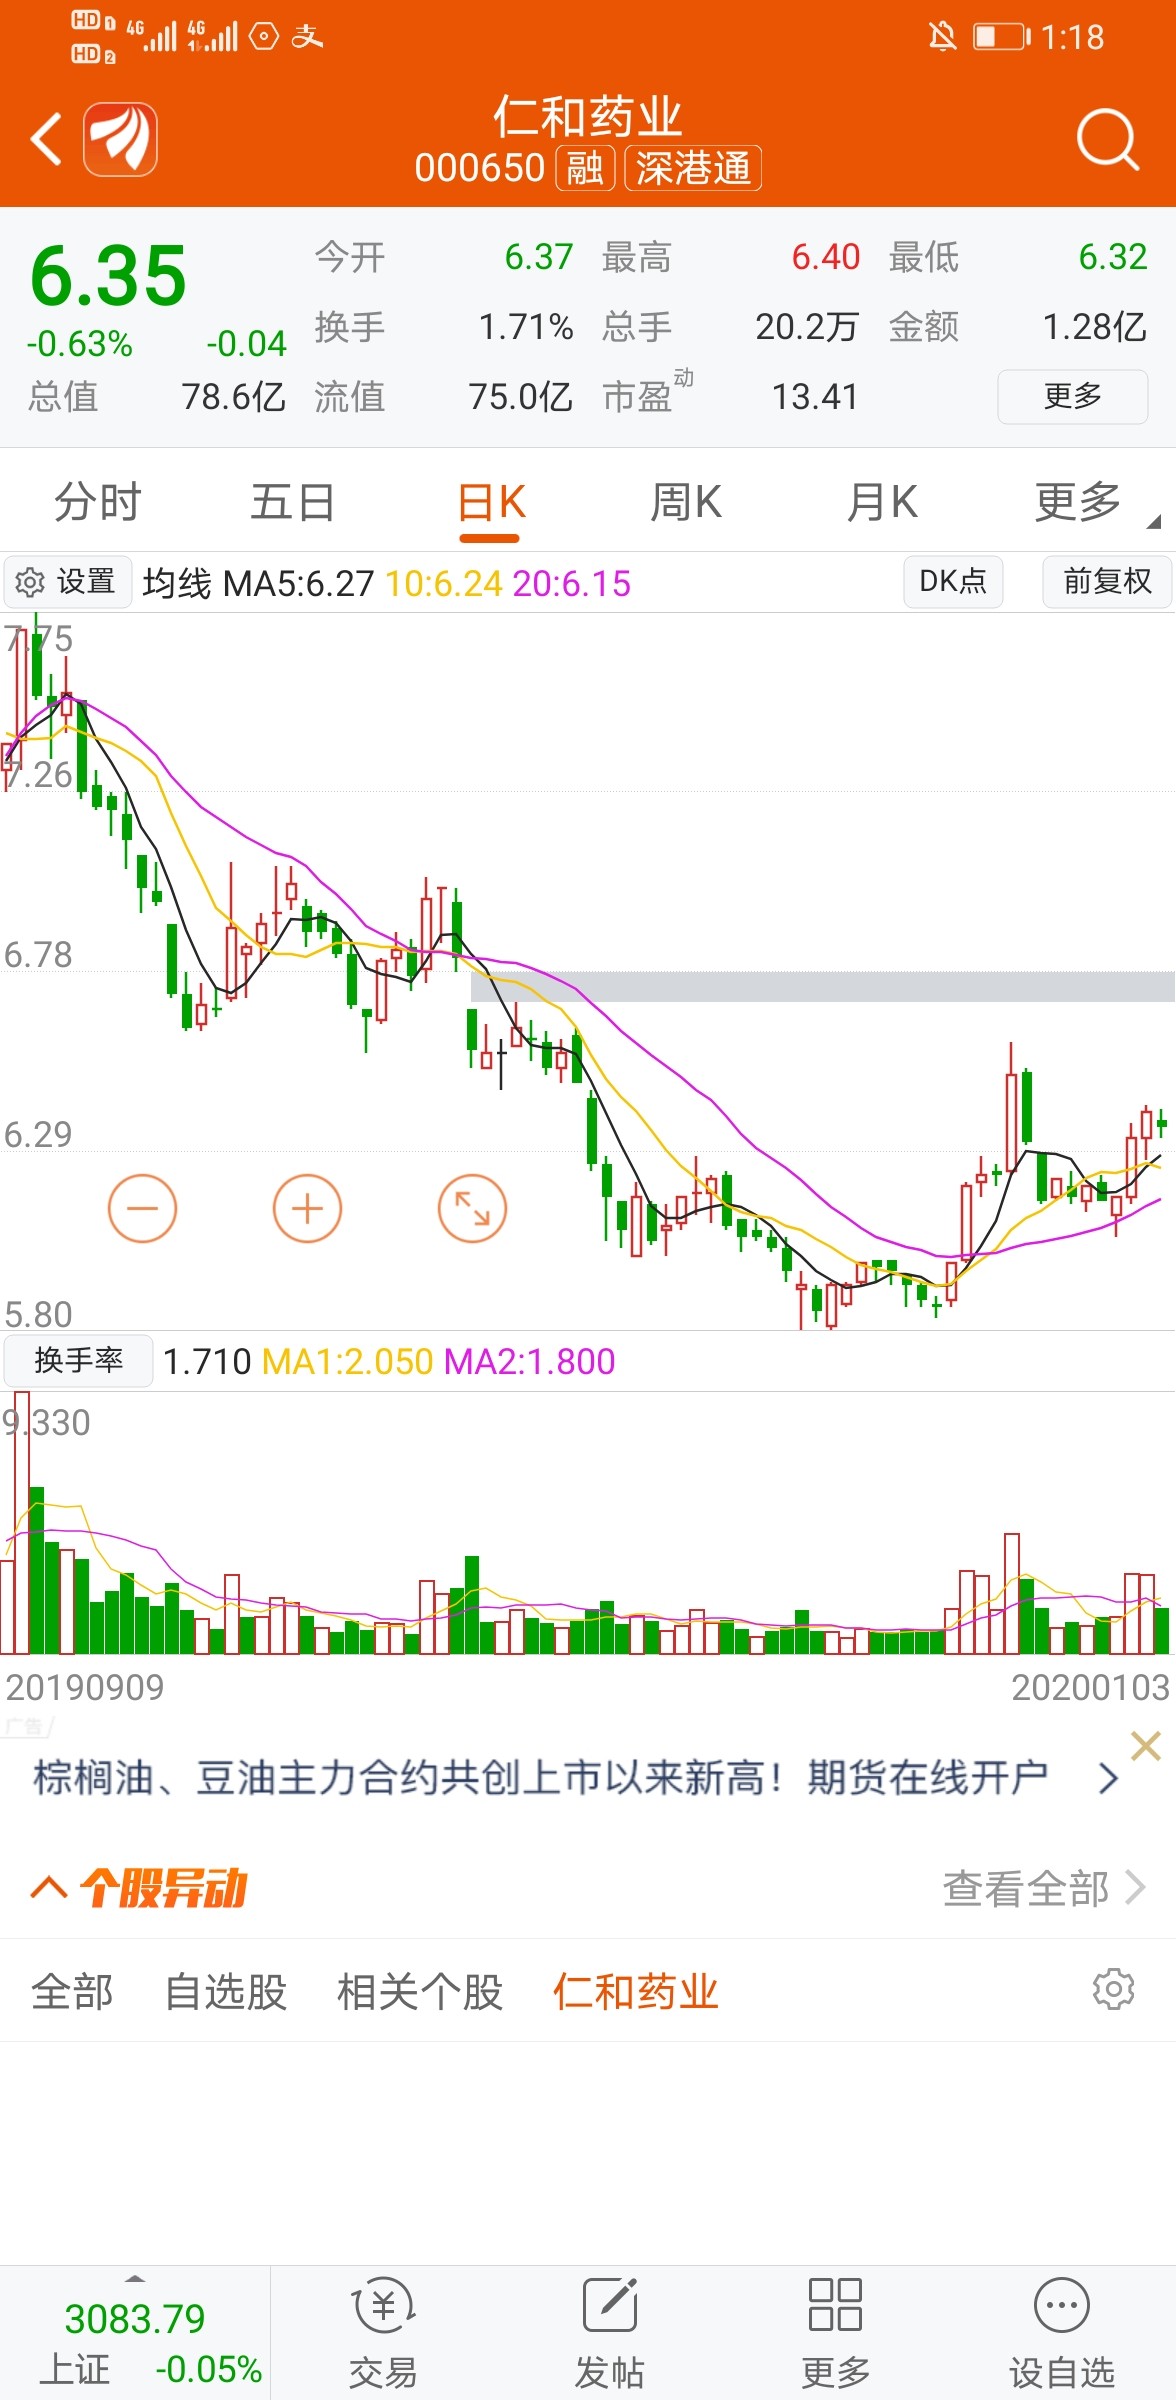Zoom out chart with minus icon
This screenshot has width=1176, height=2400.
tap(142, 1208)
